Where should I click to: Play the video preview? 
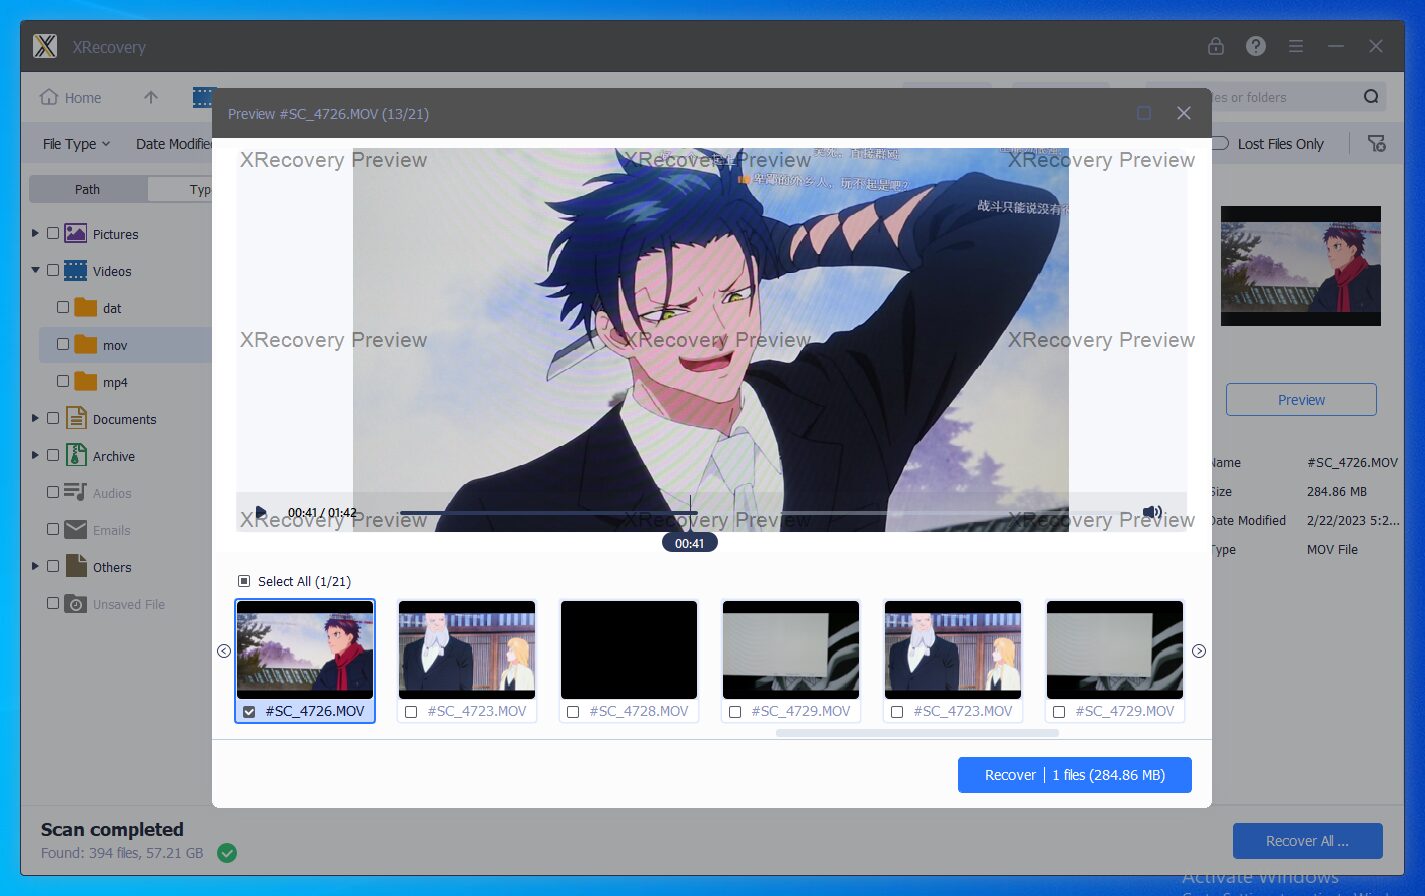261,512
